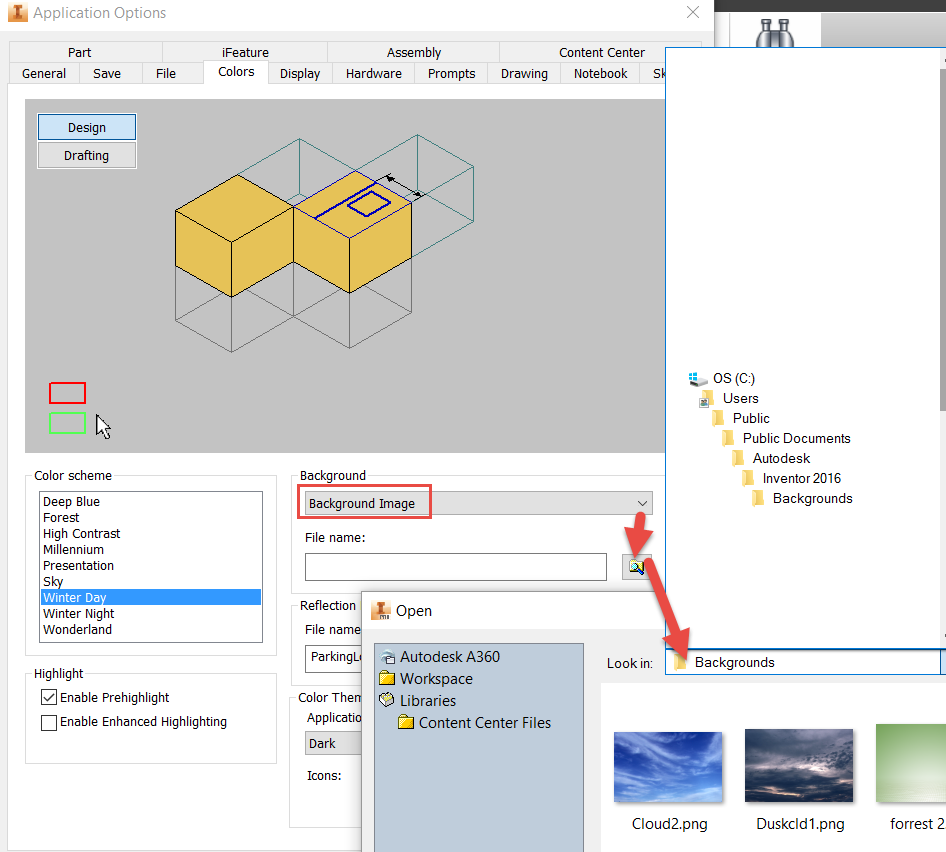This screenshot has width=946, height=852.
Task: Open the Look in Backgrounds dropdown
Action: click(x=805, y=663)
